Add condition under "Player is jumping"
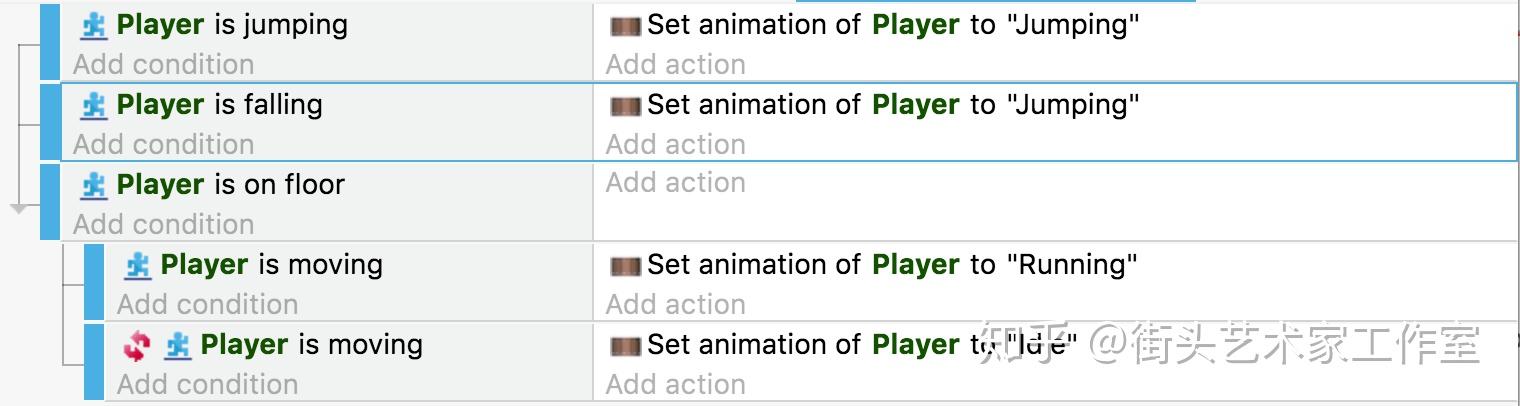This screenshot has height=406, width=1520. [x=163, y=64]
